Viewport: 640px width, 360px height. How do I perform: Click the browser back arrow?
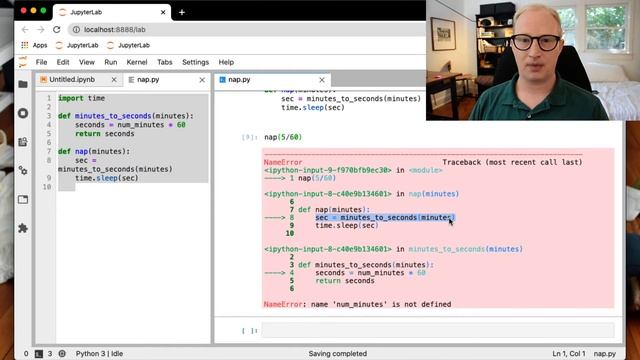25,29
